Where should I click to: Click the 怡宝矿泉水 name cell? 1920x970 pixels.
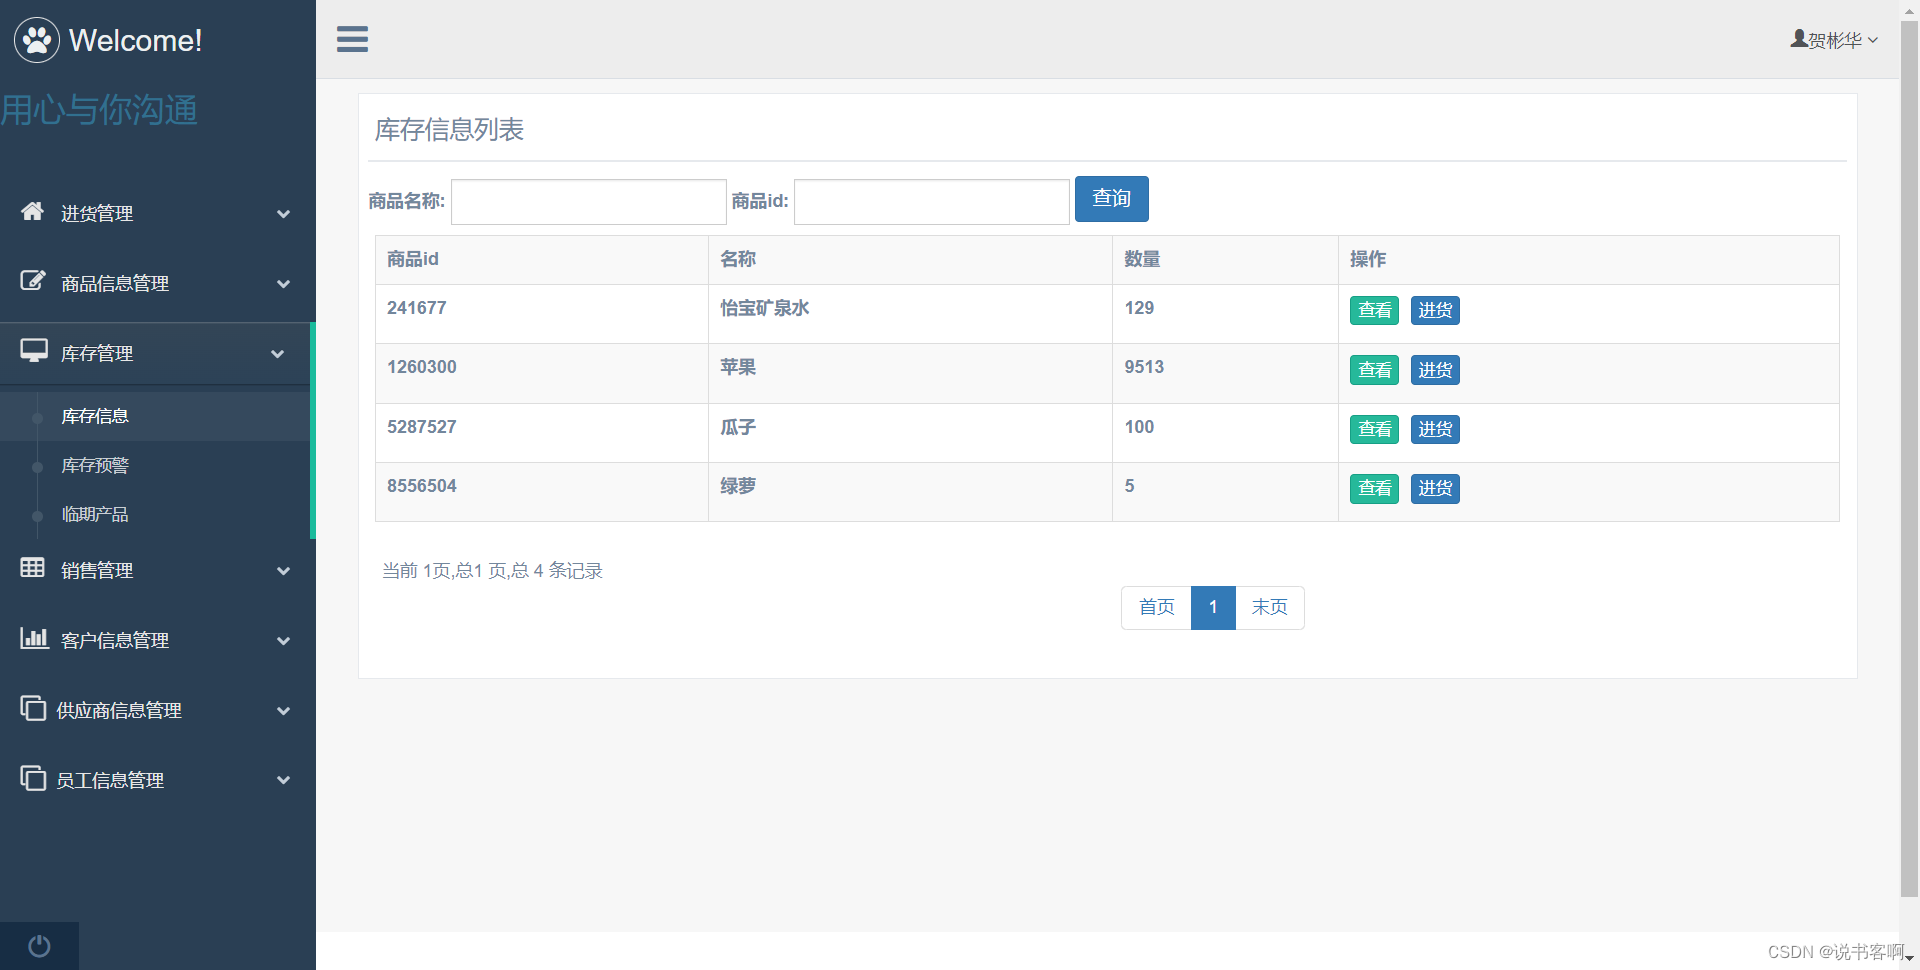click(910, 314)
